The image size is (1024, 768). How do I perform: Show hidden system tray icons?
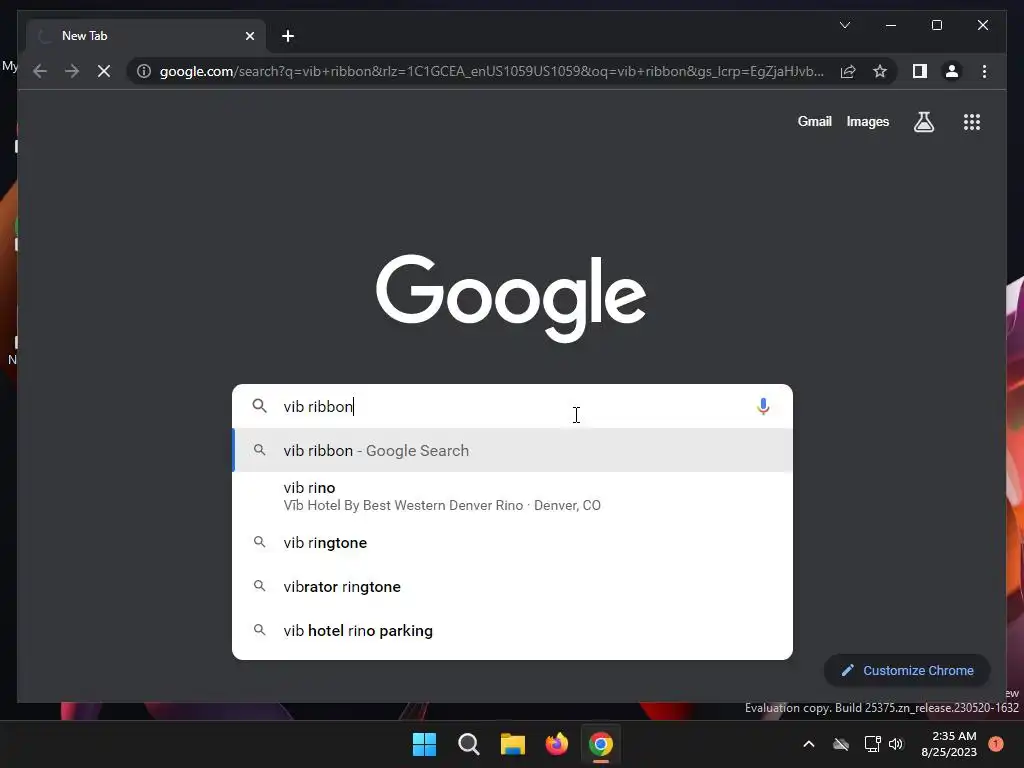pos(808,744)
